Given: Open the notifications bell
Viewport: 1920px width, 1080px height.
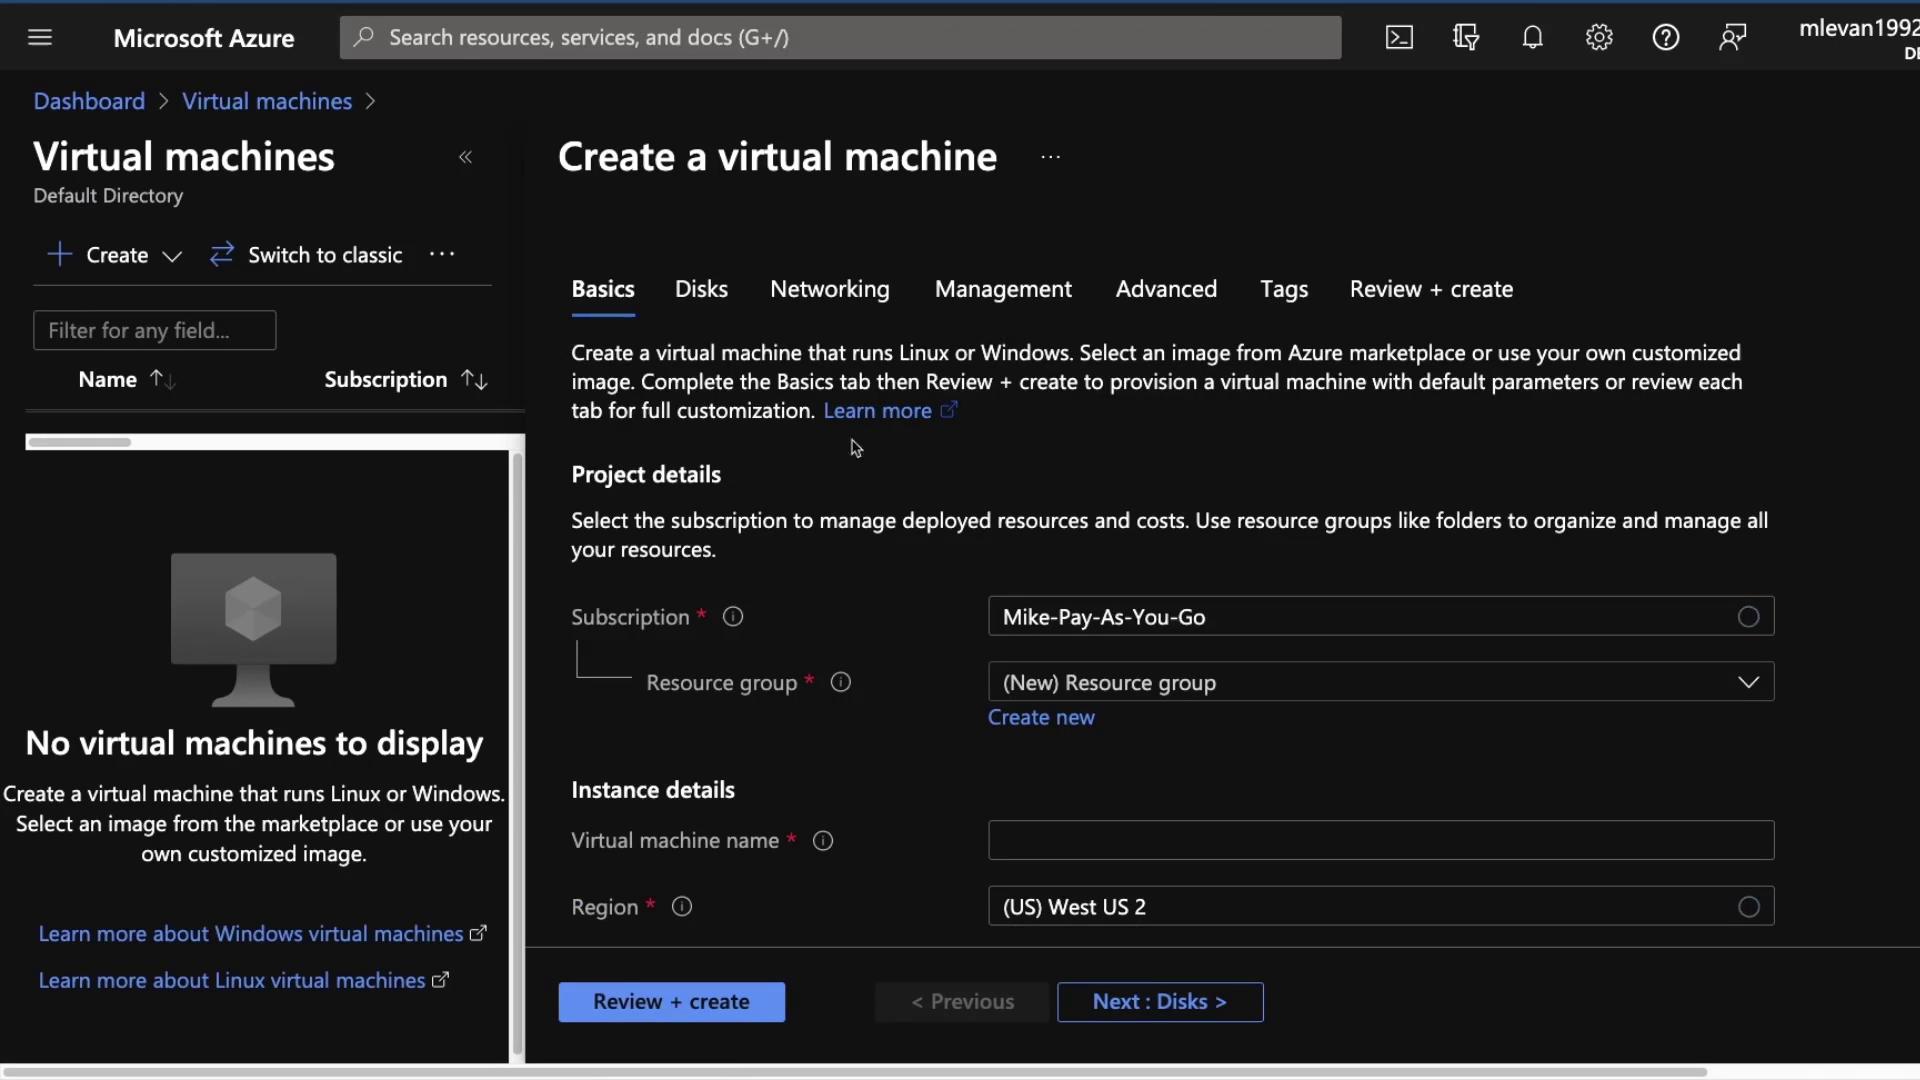Looking at the screenshot, I should click(1532, 38).
